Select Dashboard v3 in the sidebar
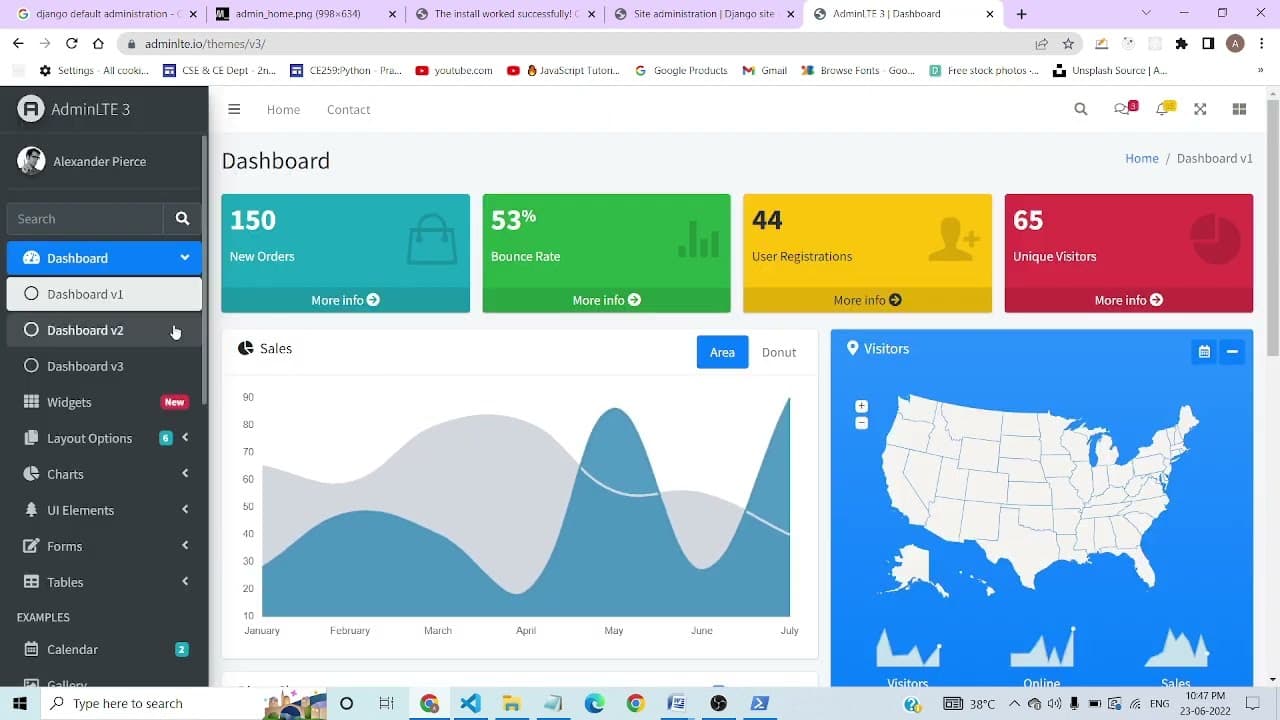The image size is (1280, 720). (x=104, y=366)
